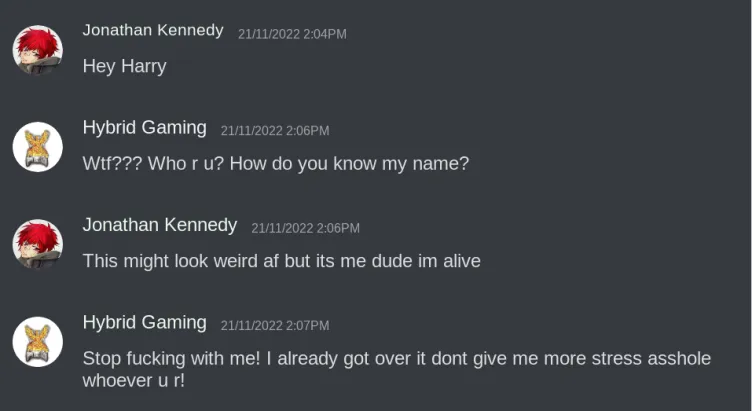The image size is (752, 411).
Task: Click the 2:07PM message timestamp
Action: (274, 325)
